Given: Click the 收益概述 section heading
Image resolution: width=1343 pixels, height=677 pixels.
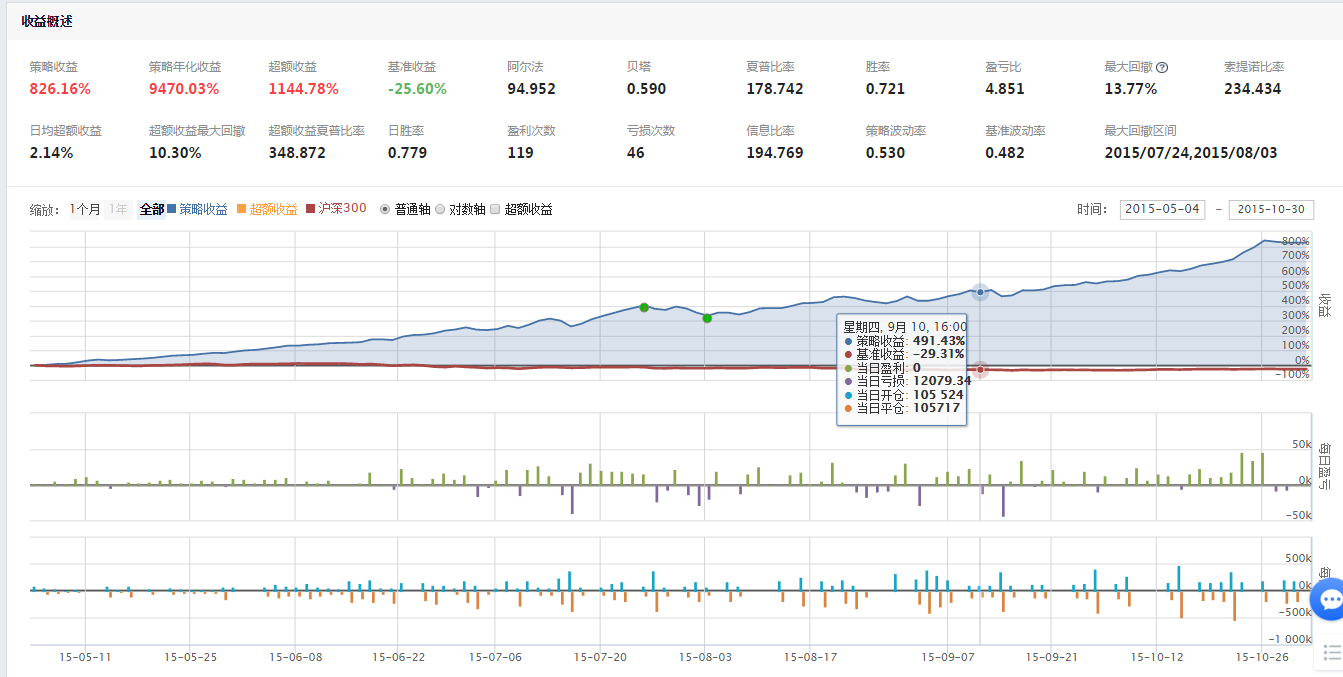Looking at the screenshot, I should pyautogui.click(x=47, y=21).
